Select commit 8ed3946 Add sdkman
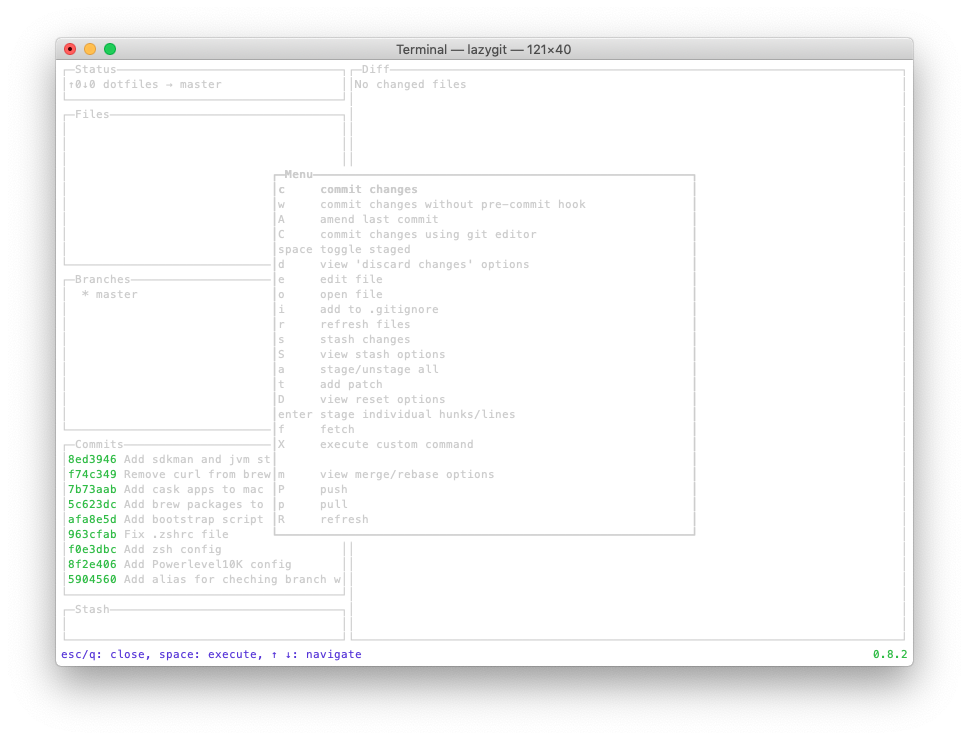The height and width of the screenshot is (740, 969). coord(169,459)
